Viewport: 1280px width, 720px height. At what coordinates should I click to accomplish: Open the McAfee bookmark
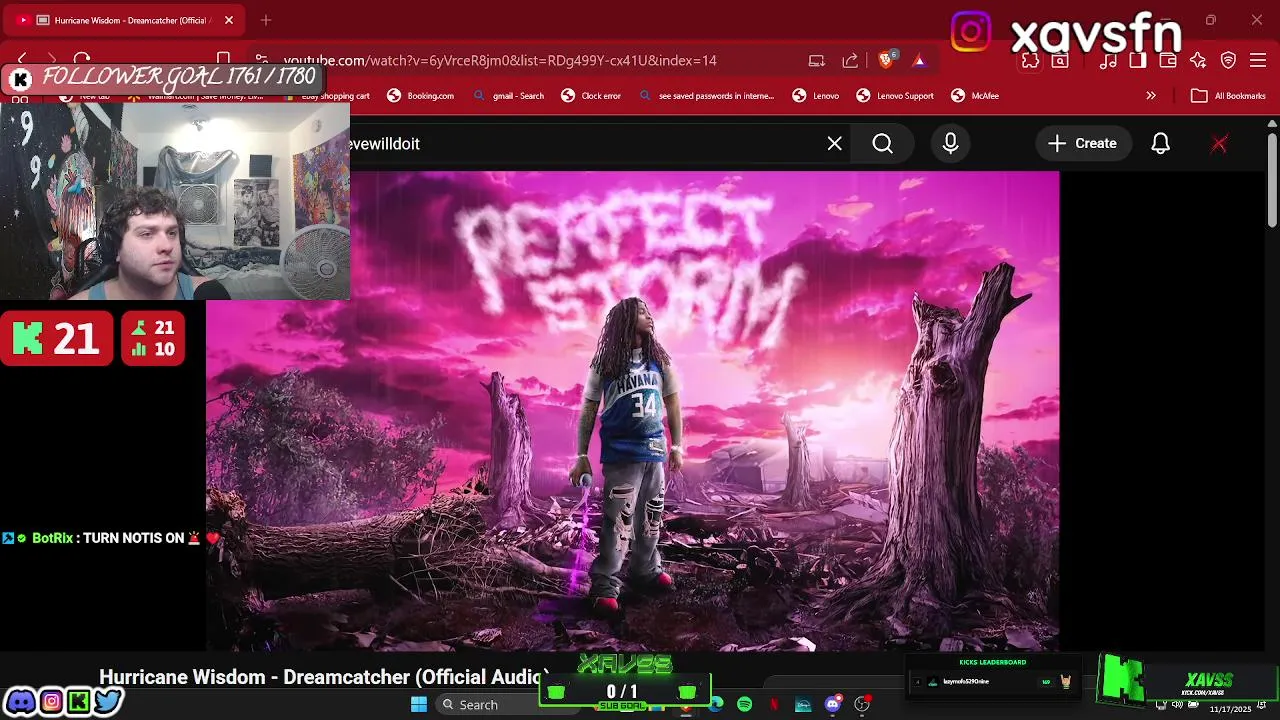coord(975,96)
